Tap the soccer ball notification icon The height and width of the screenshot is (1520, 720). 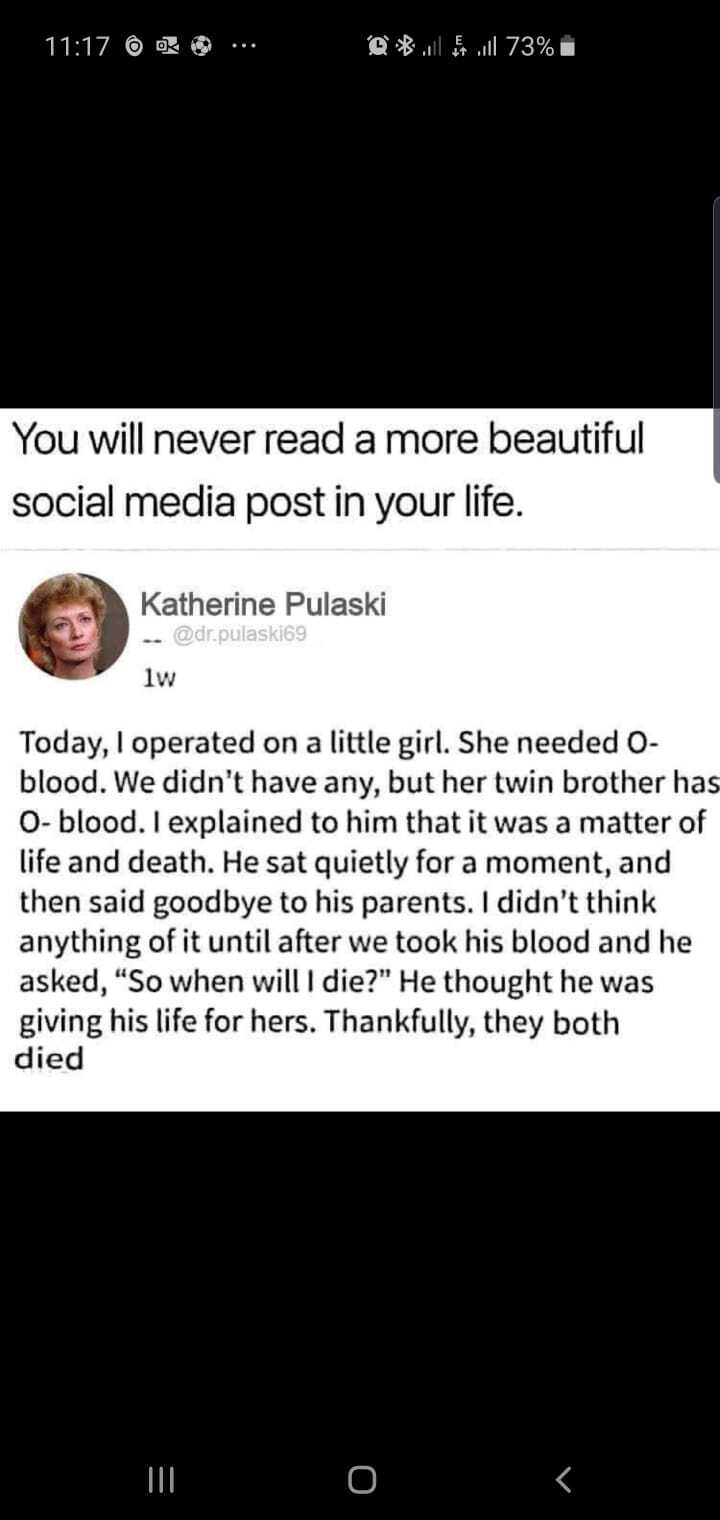[x=201, y=46]
